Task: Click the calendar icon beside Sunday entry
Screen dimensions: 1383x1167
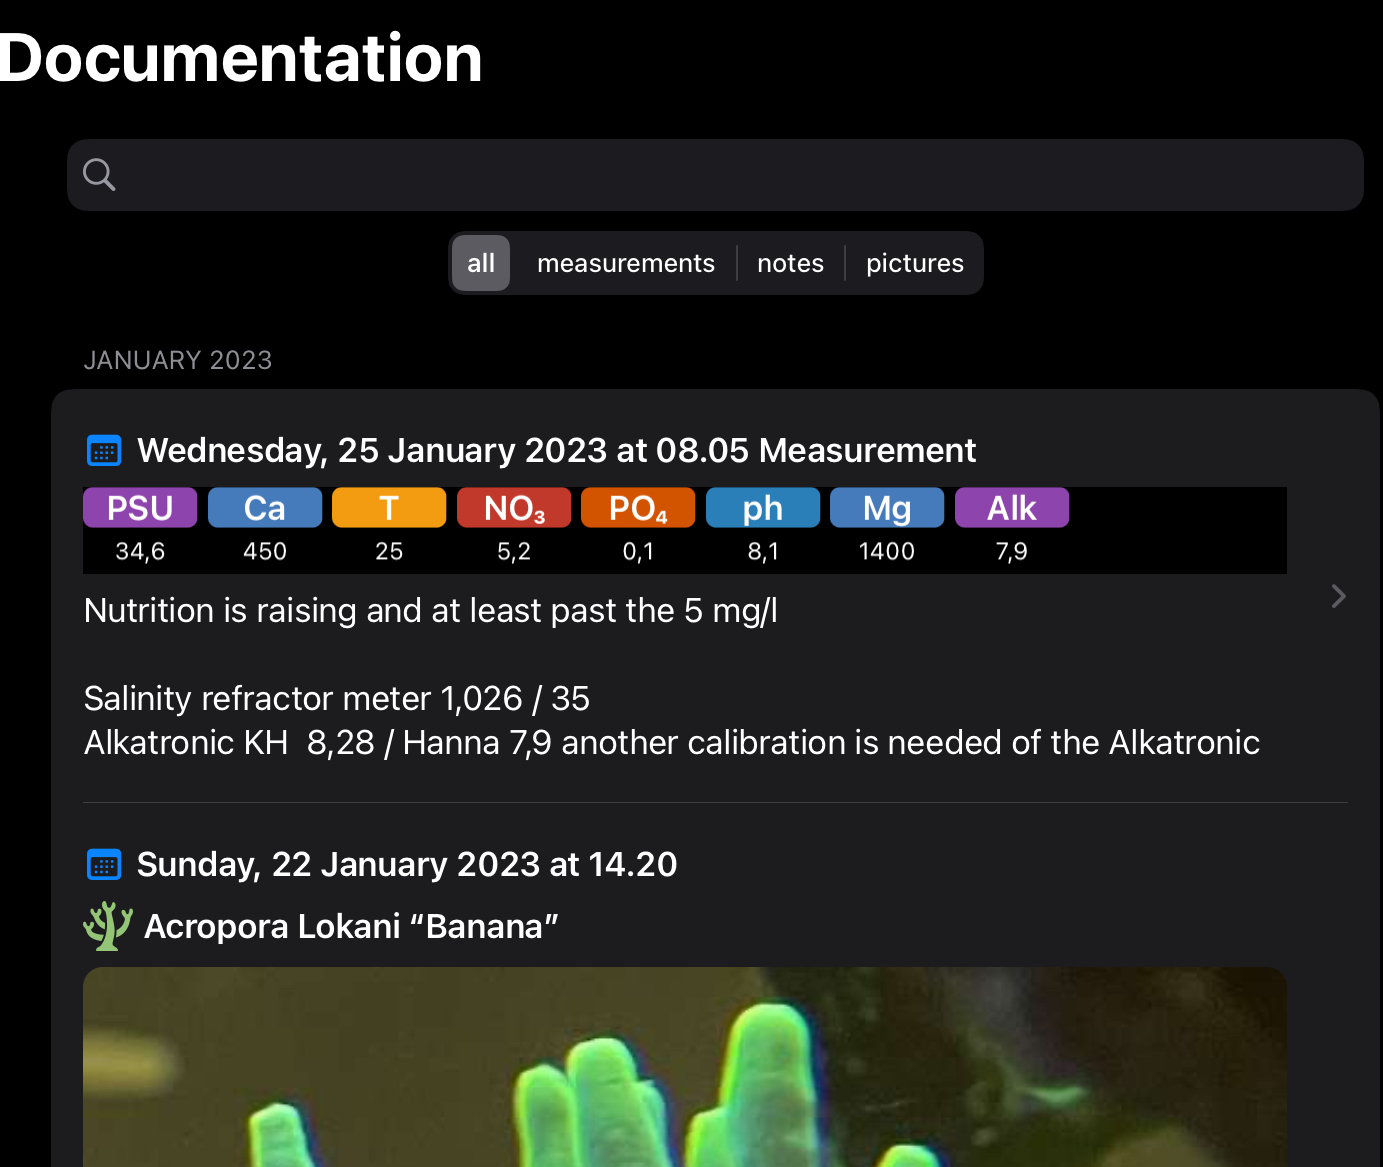Action: point(104,865)
